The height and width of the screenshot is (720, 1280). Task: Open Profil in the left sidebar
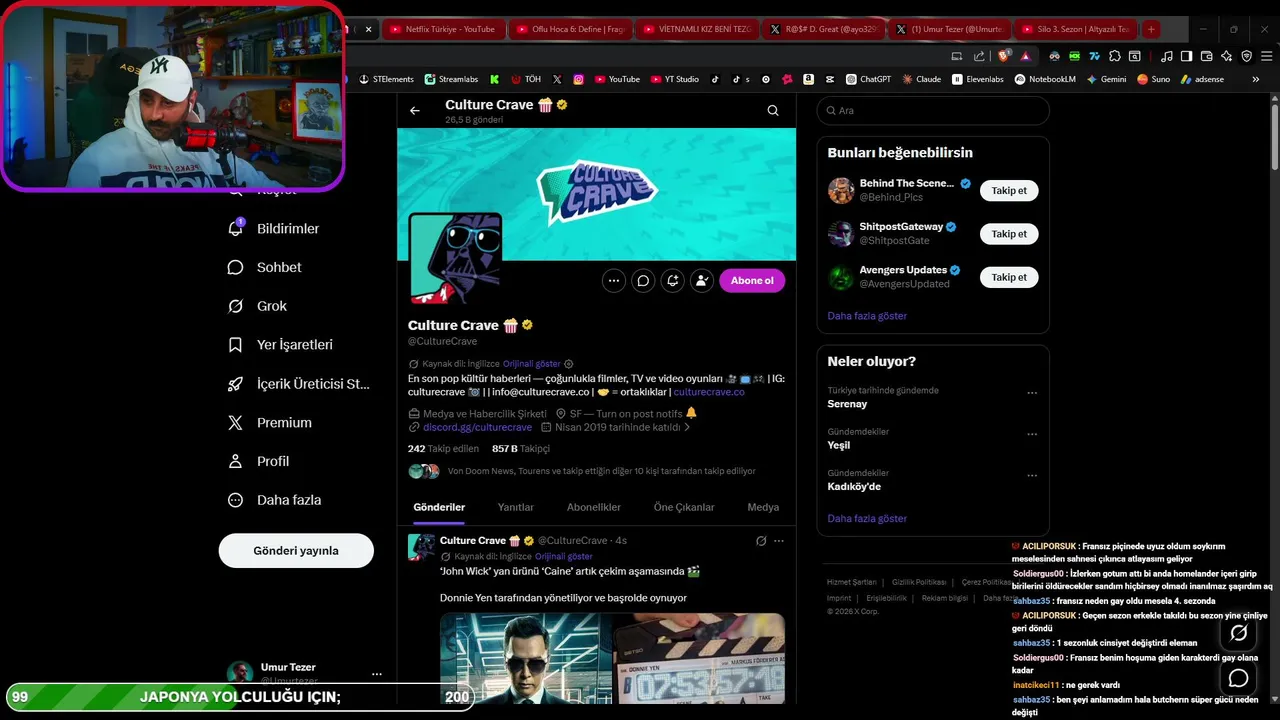[259, 461]
